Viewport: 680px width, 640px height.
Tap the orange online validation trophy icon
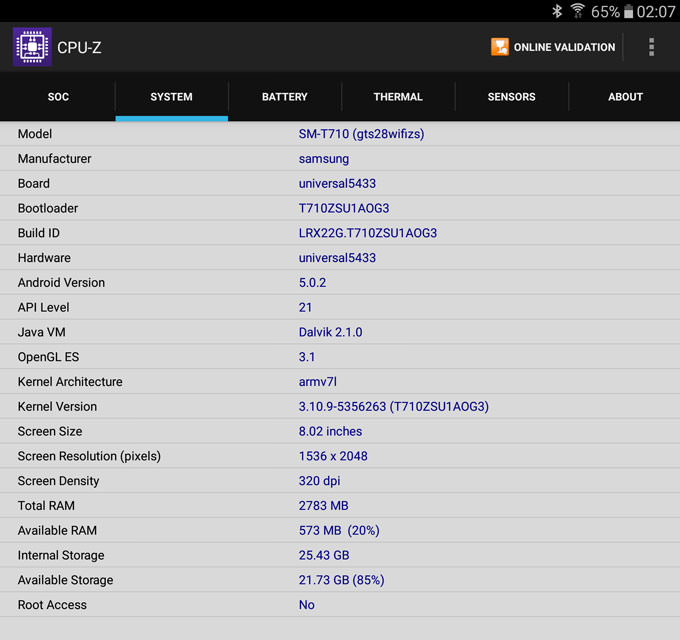click(x=500, y=47)
